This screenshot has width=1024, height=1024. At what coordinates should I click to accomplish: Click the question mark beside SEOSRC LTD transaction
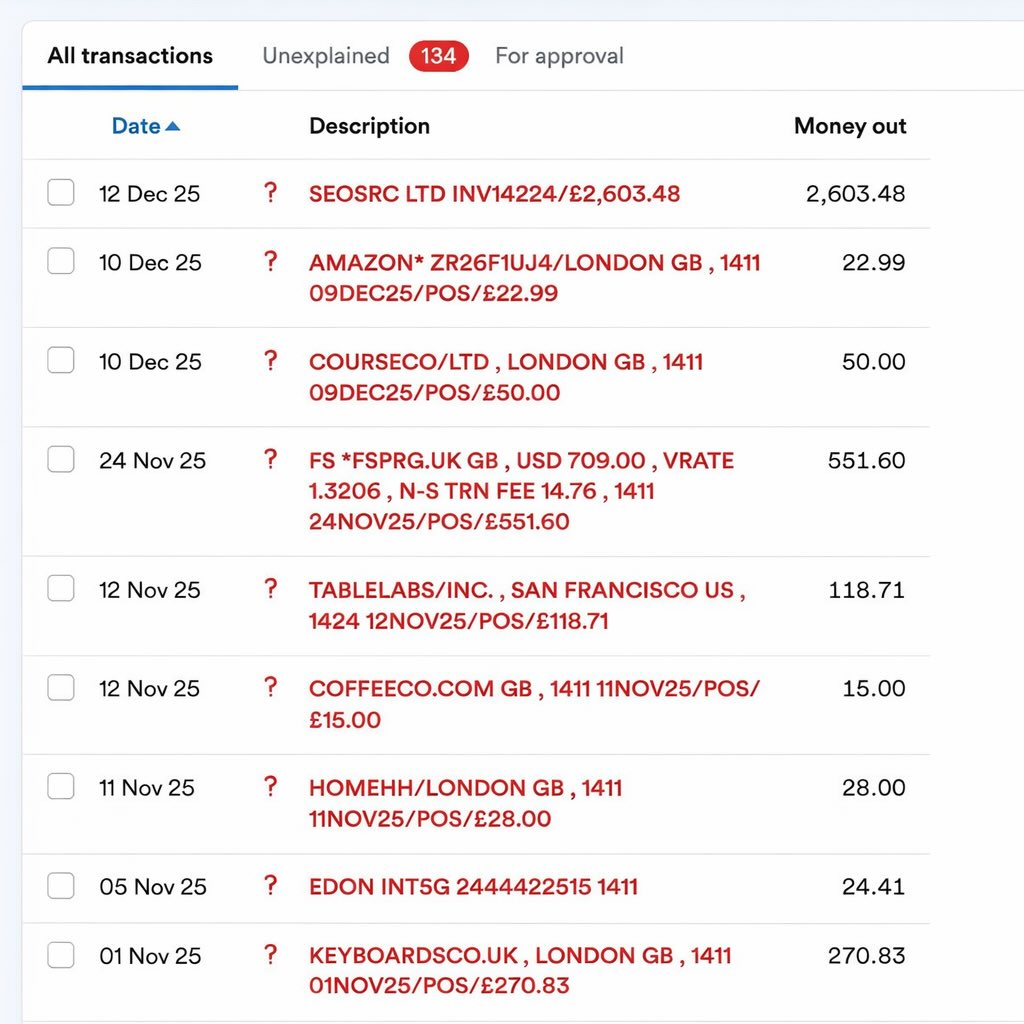(269, 193)
